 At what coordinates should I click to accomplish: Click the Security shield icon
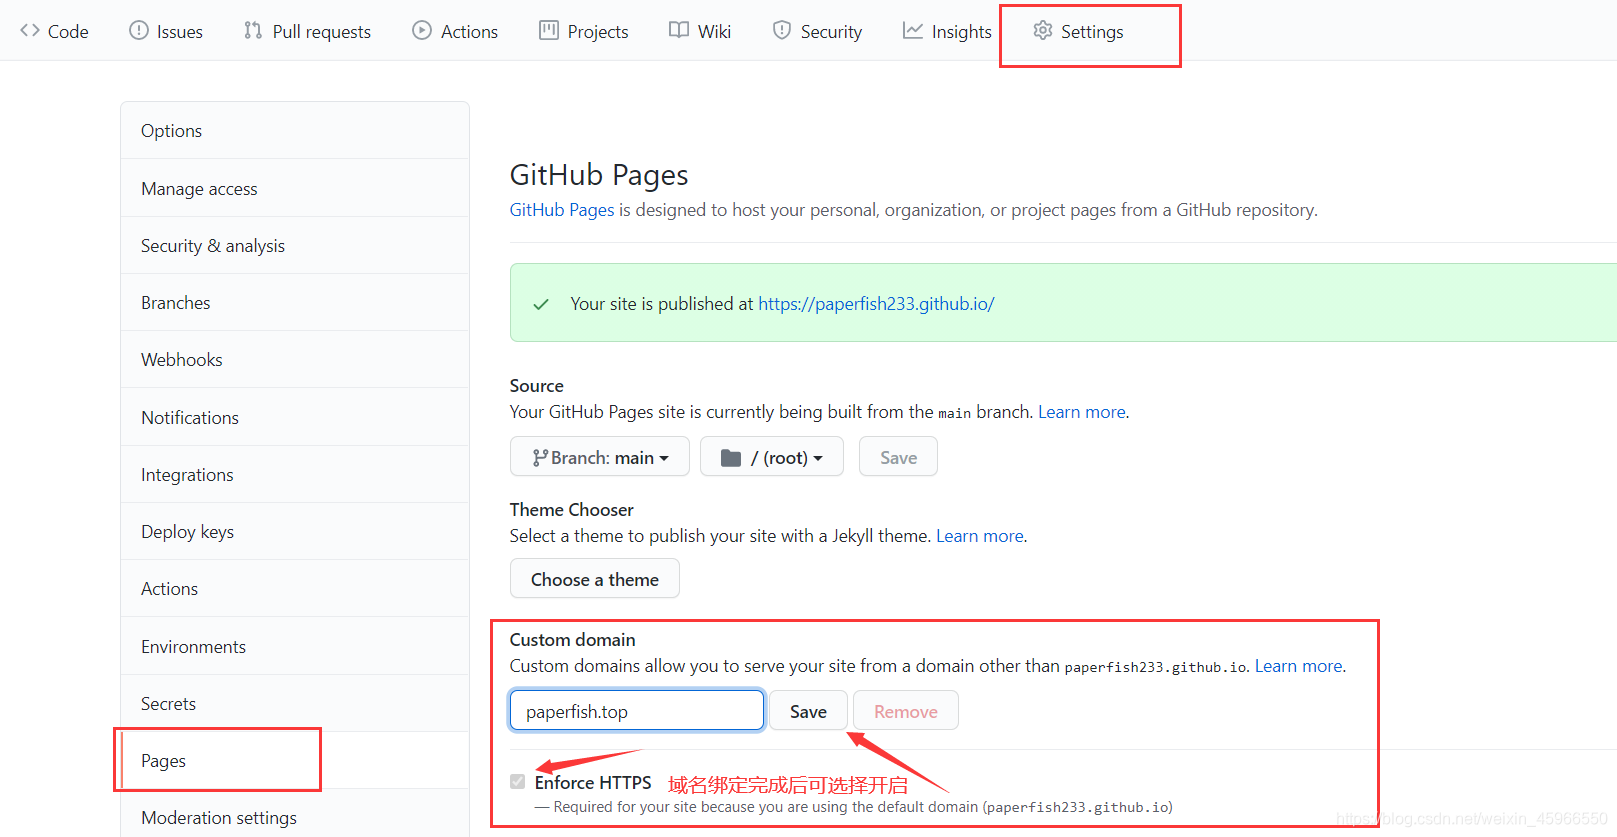click(782, 31)
